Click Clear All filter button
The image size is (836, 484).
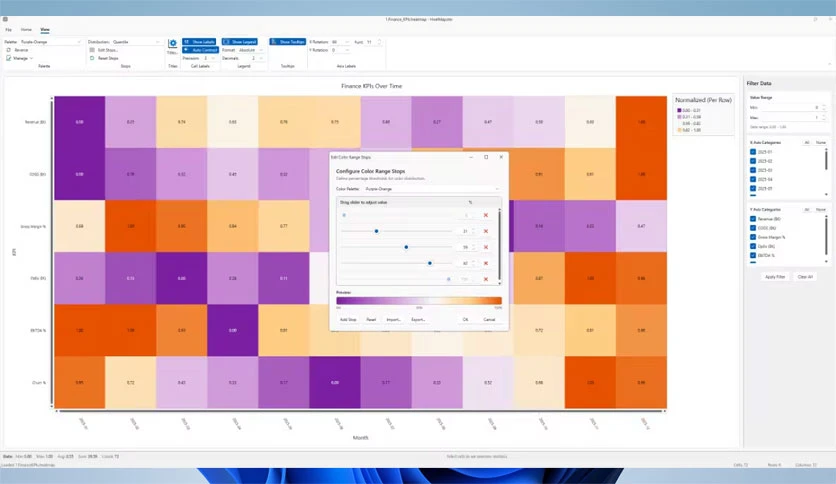(805, 277)
